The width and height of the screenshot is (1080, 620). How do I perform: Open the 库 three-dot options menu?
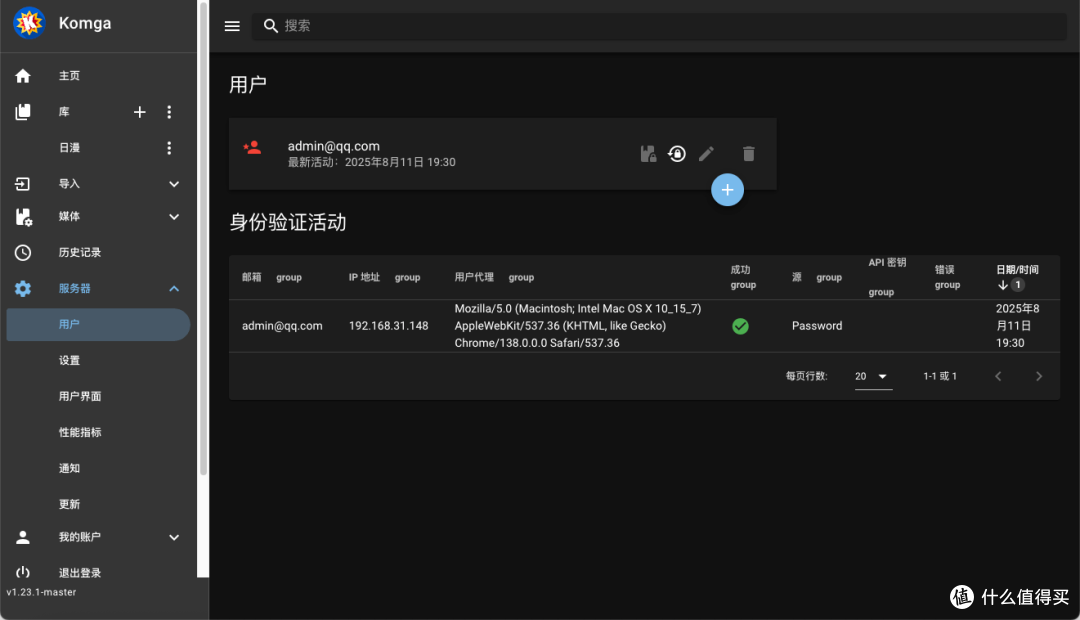[x=169, y=112]
